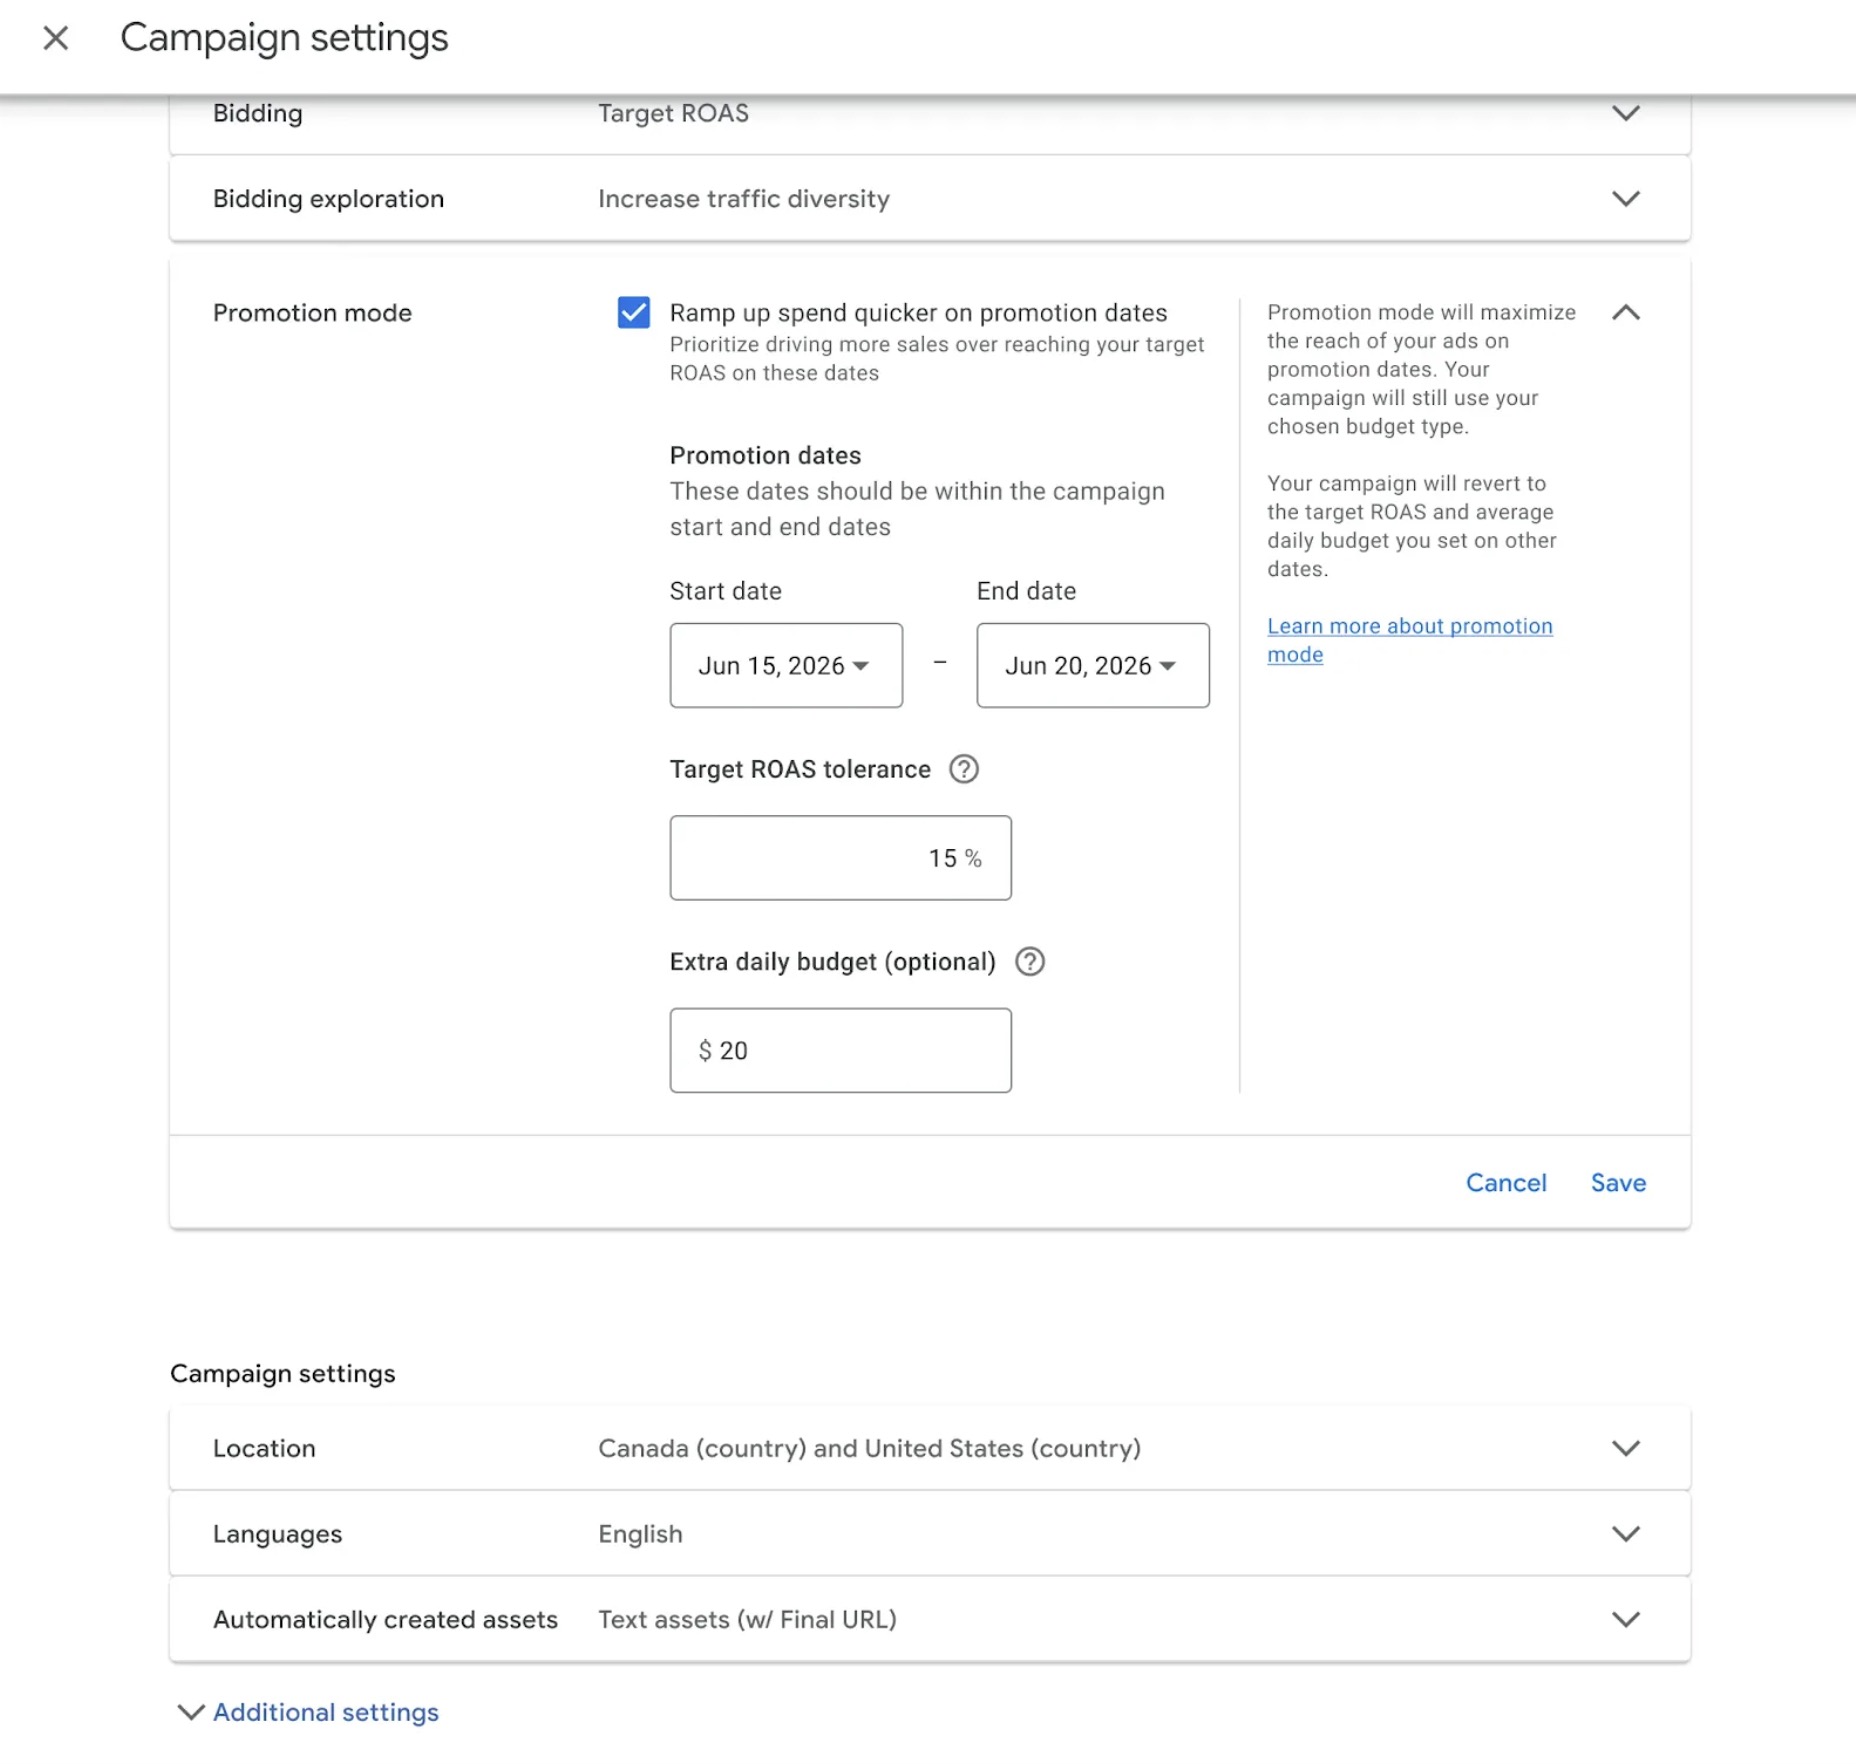Viewport: 1856px width, 1764px height.
Task: Click Text assets (w/ Final URL) value
Action: [x=747, y=1619]
